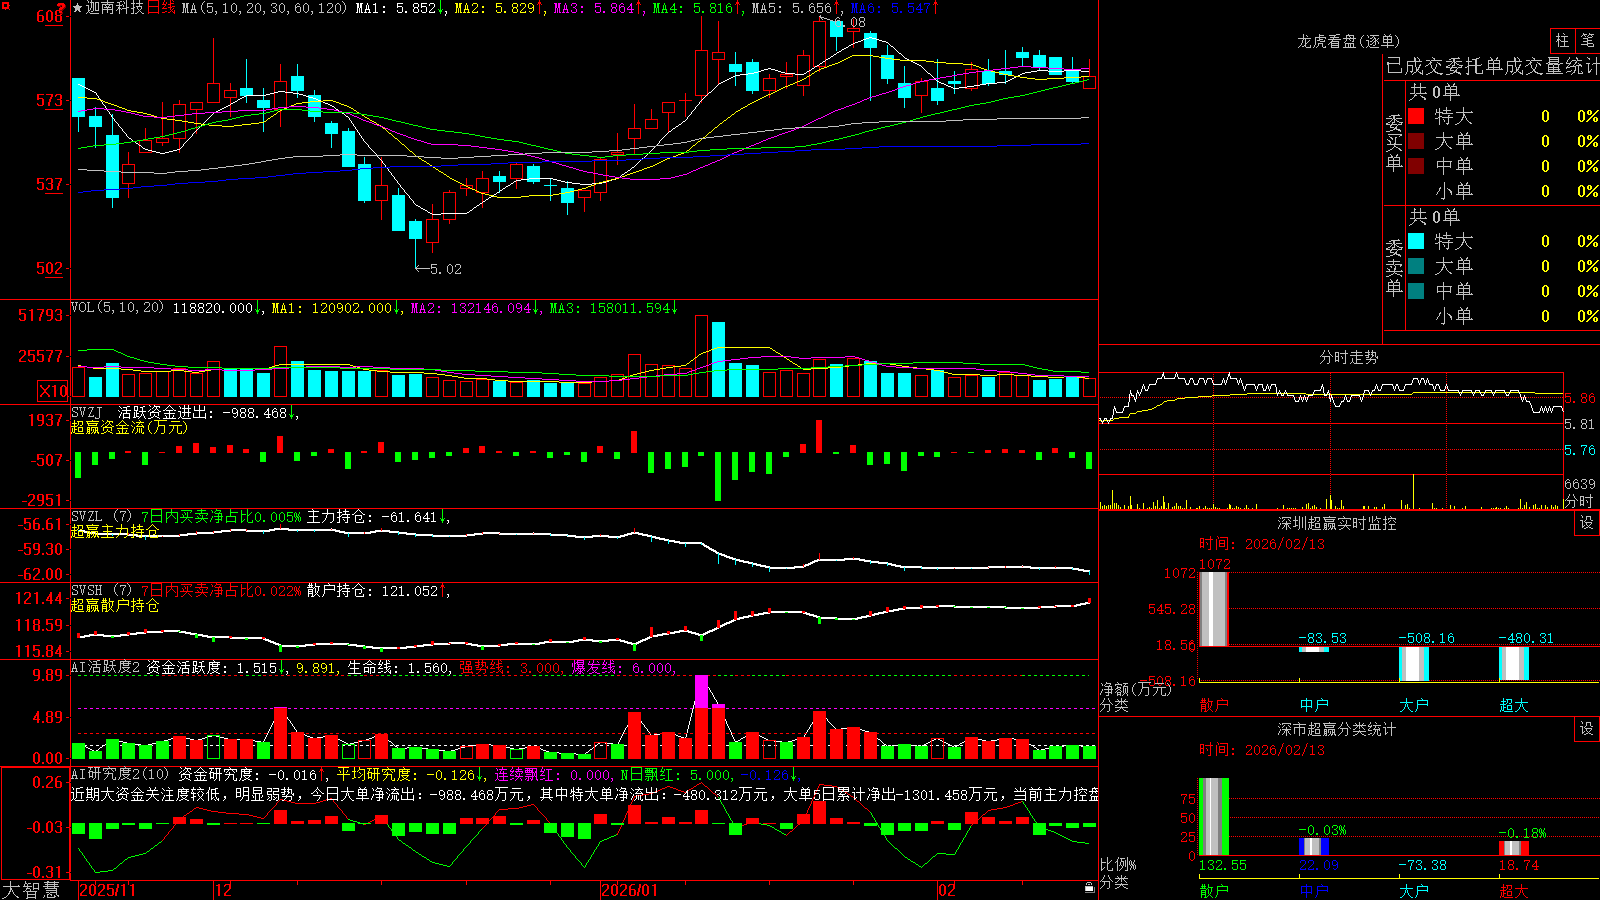Click the teal 大单 sell swatch
The image size is (1600, 900).
pyautogui.click(x=1416, y=266)
